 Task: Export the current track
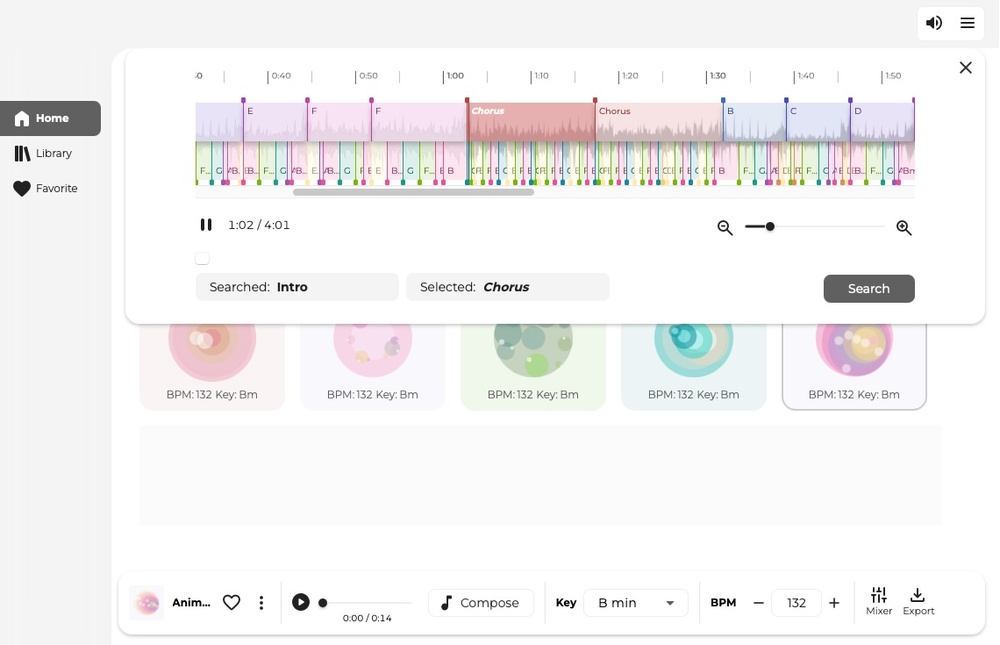pos(918,602)
